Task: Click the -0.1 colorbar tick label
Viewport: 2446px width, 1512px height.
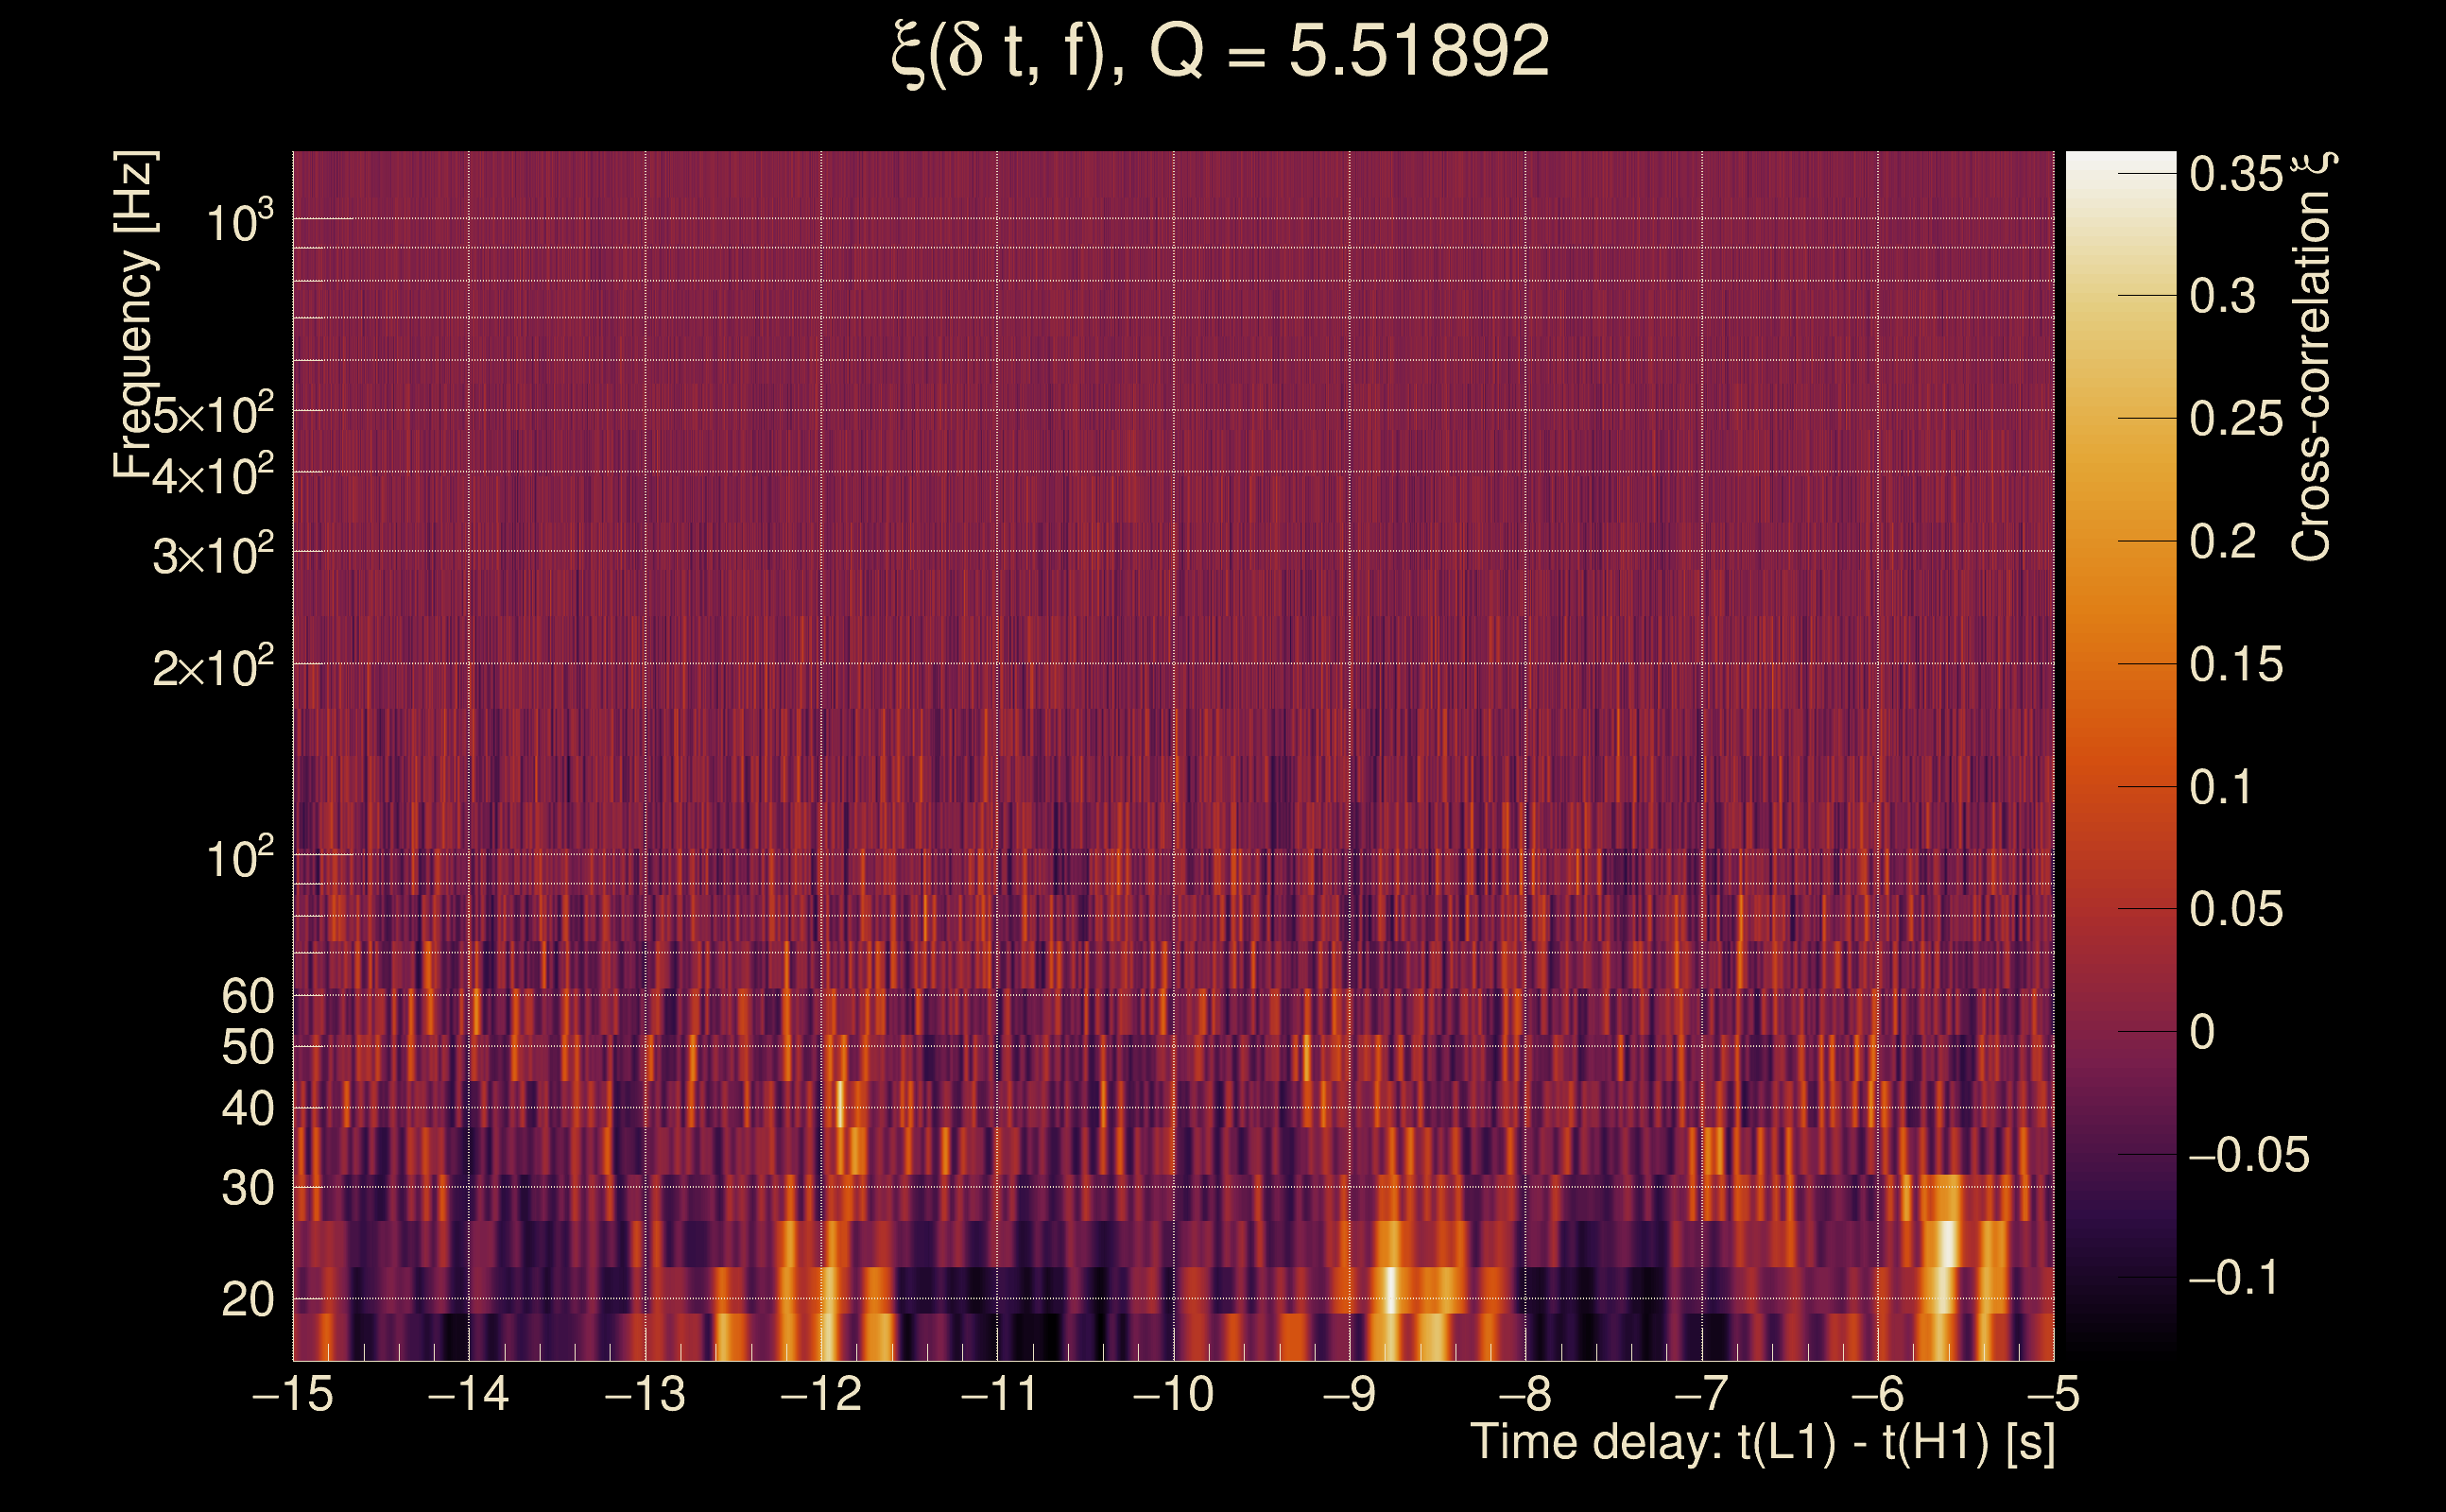Action: pyautogui.click(x=2233, y=1278)
